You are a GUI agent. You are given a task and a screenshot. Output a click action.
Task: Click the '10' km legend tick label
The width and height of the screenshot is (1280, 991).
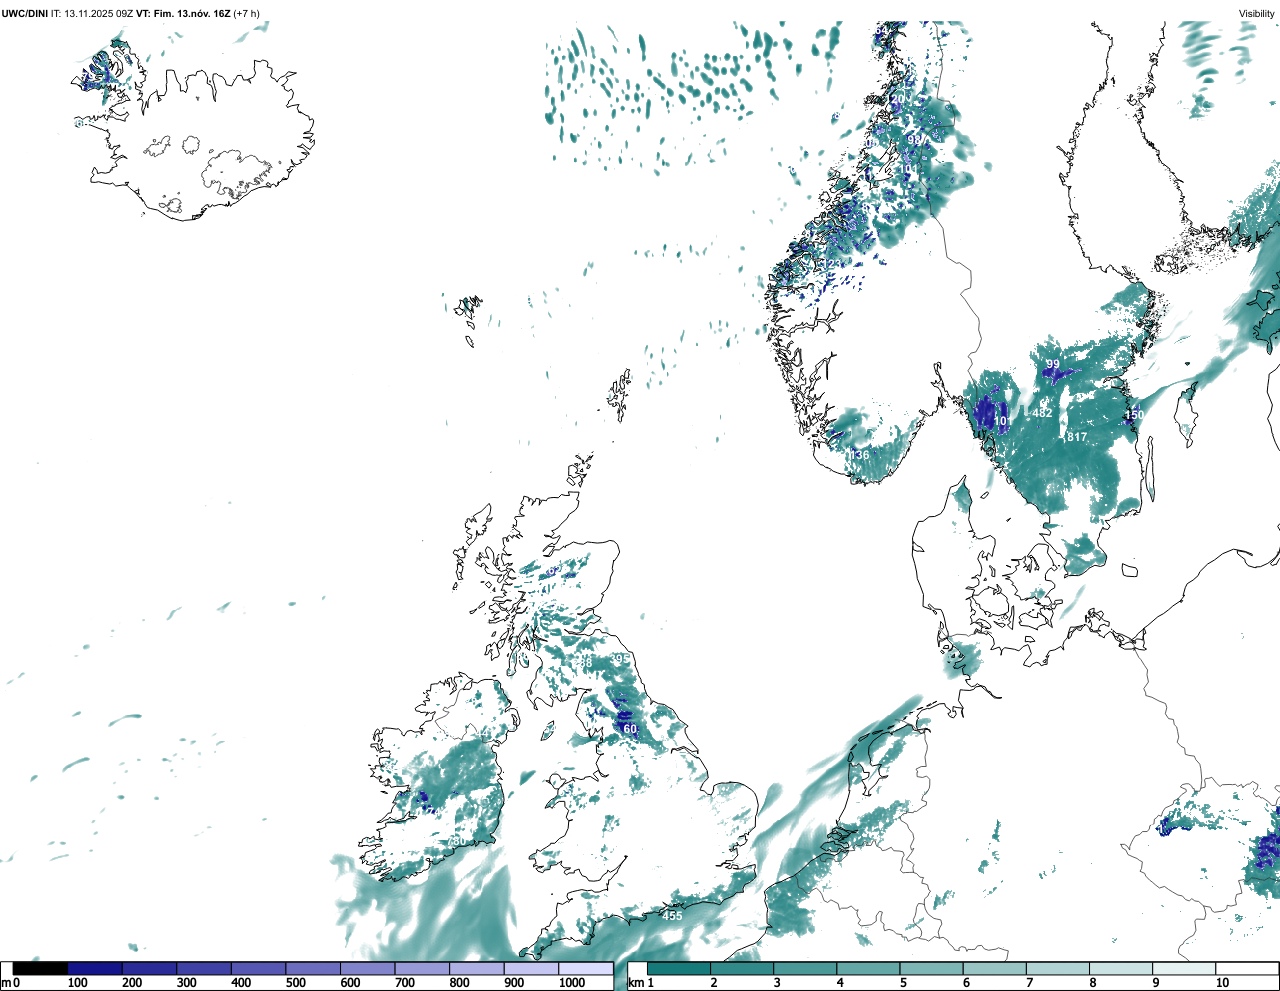pos(1222,983)
